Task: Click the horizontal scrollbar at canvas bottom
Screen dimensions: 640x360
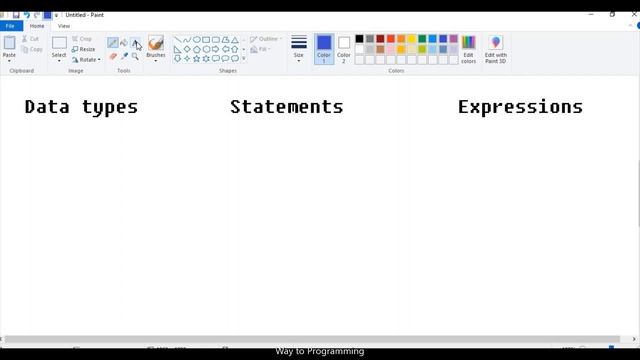Action: point(312,339)
